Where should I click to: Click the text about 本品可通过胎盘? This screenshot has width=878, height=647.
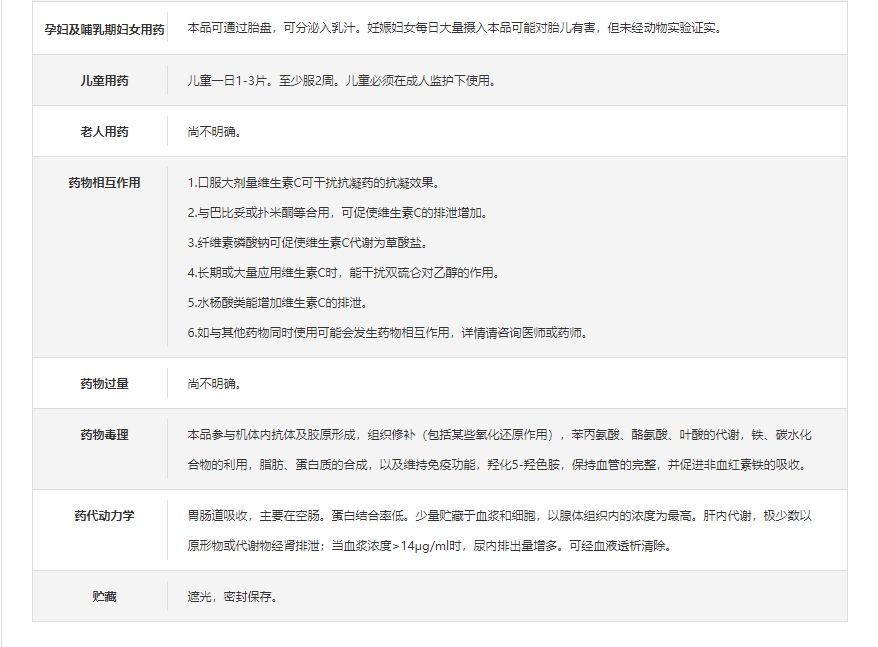click(x=454, y=28)
